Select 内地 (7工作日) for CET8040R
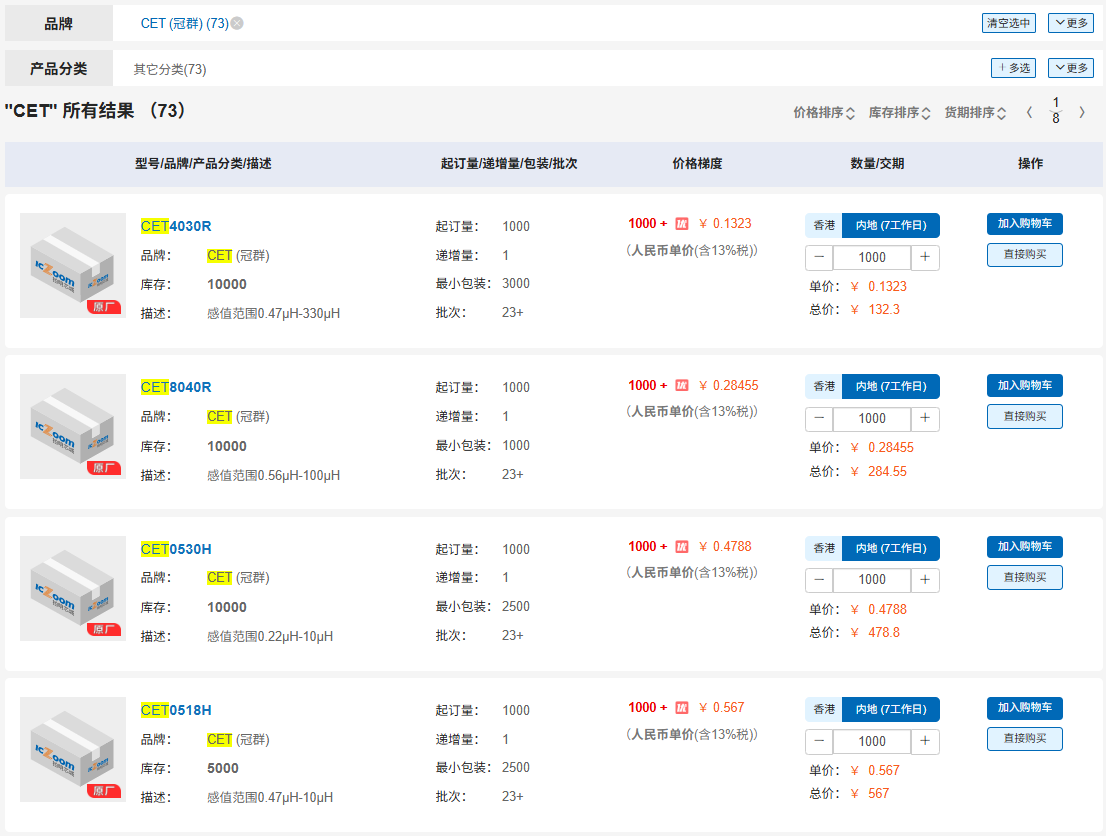The height and width of the screenshot is (836, 1106). (891, 387)
